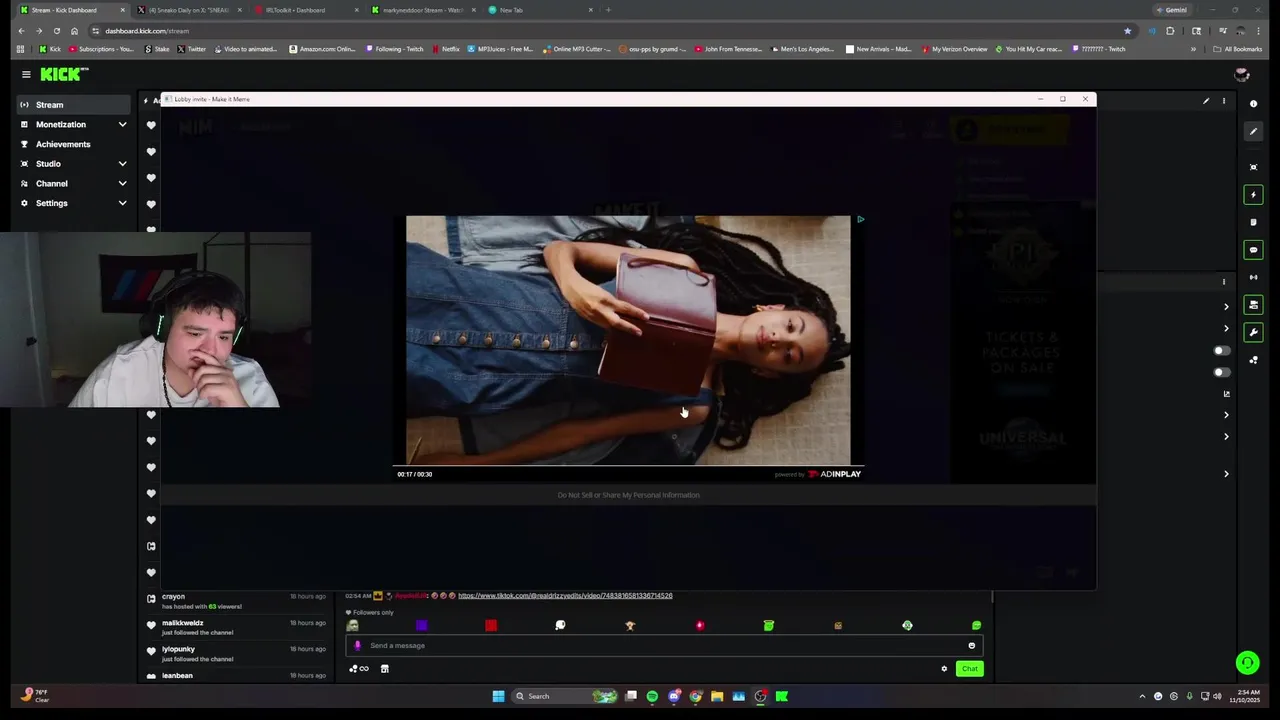Click the Kick profile avatar
1280x720 pixels.
1242,74
